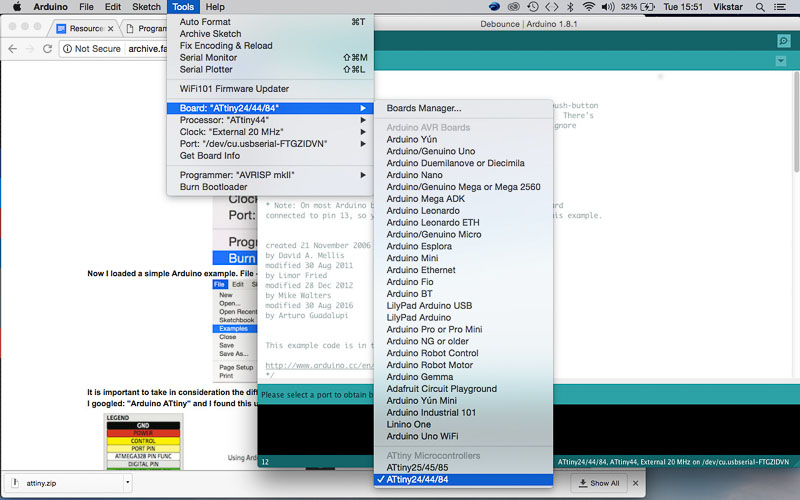This screenshot has height=500, width=800.
Task: Click the volume speaker icon
Action: [607, 7]
